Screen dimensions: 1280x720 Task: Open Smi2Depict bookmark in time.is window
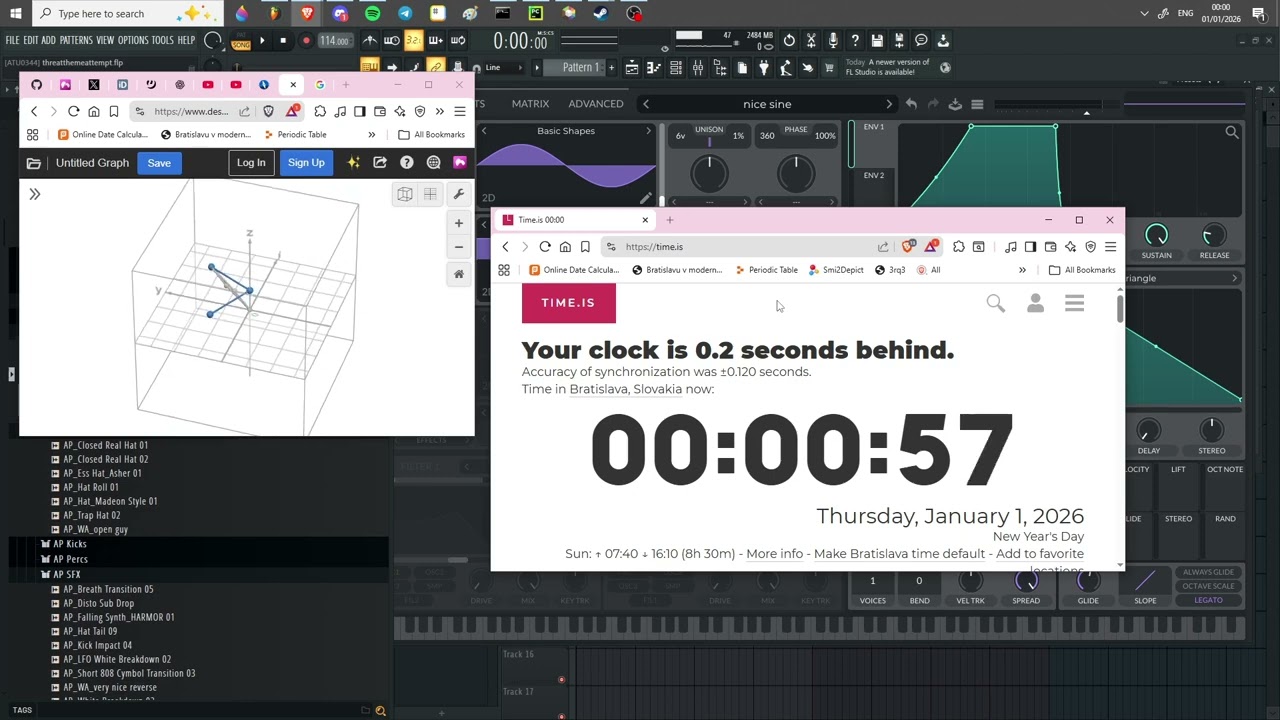coord(836,270)
